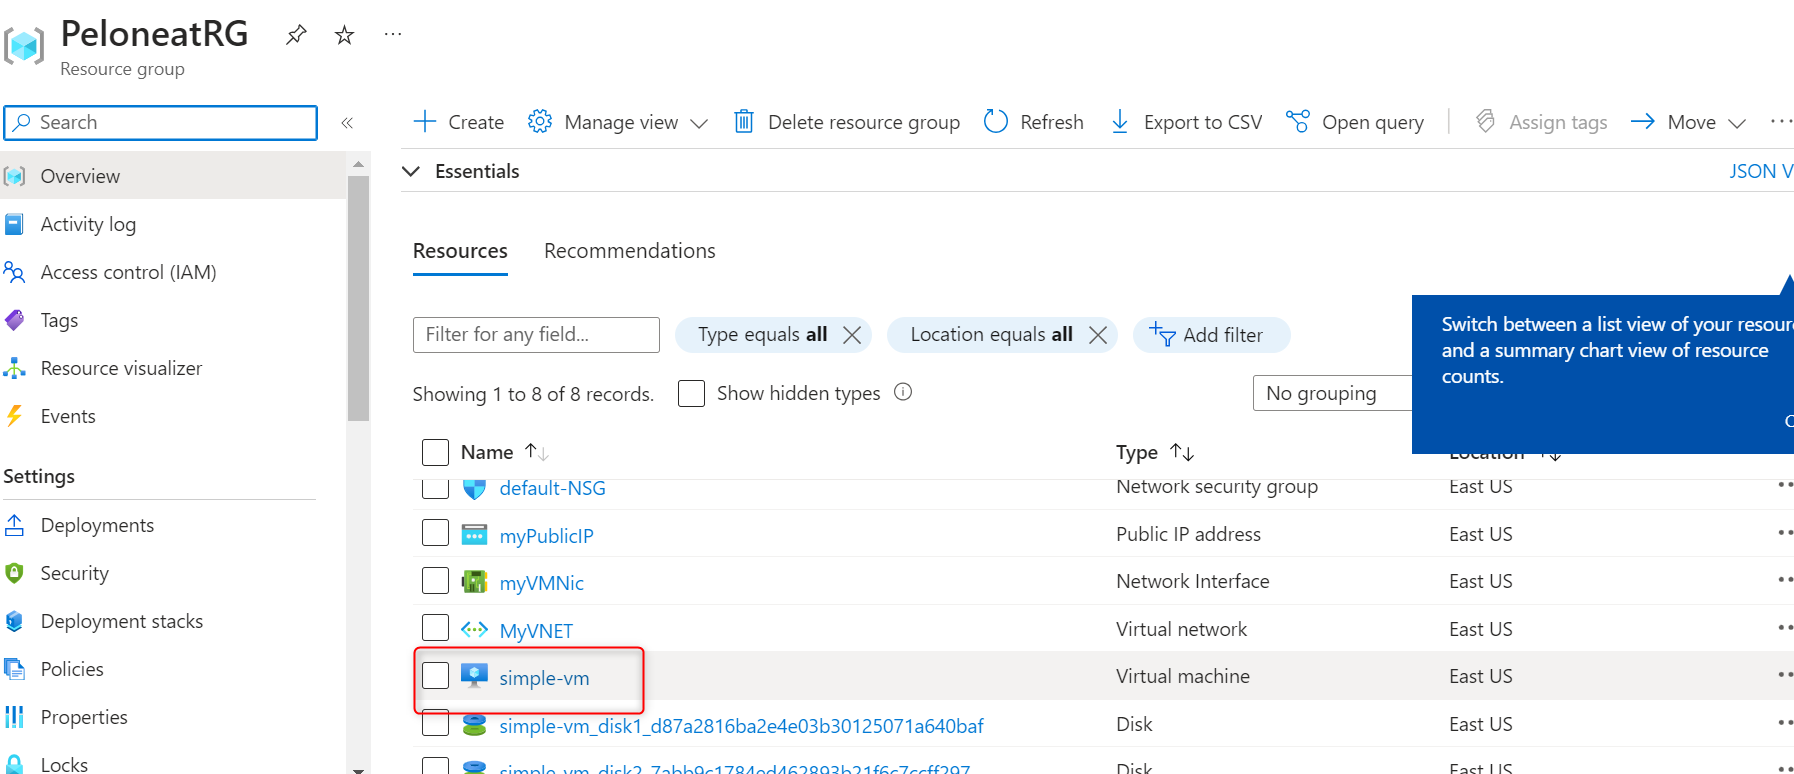The width and height of the screenshot is (1794, 774).
Task: Collapse the sidebar with double-chevron icon
Action: (x=347, y=123)
